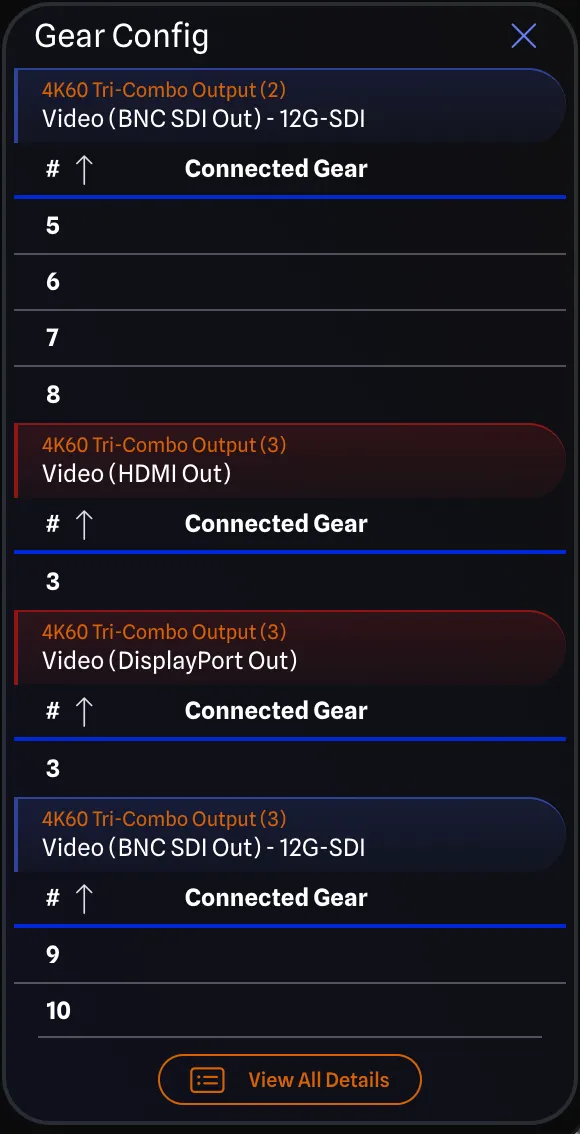This screenshot has height=1134, width=580.
Task: Click the sort arrow under BNC SDI Out (3) section
Action: point(84,898)
